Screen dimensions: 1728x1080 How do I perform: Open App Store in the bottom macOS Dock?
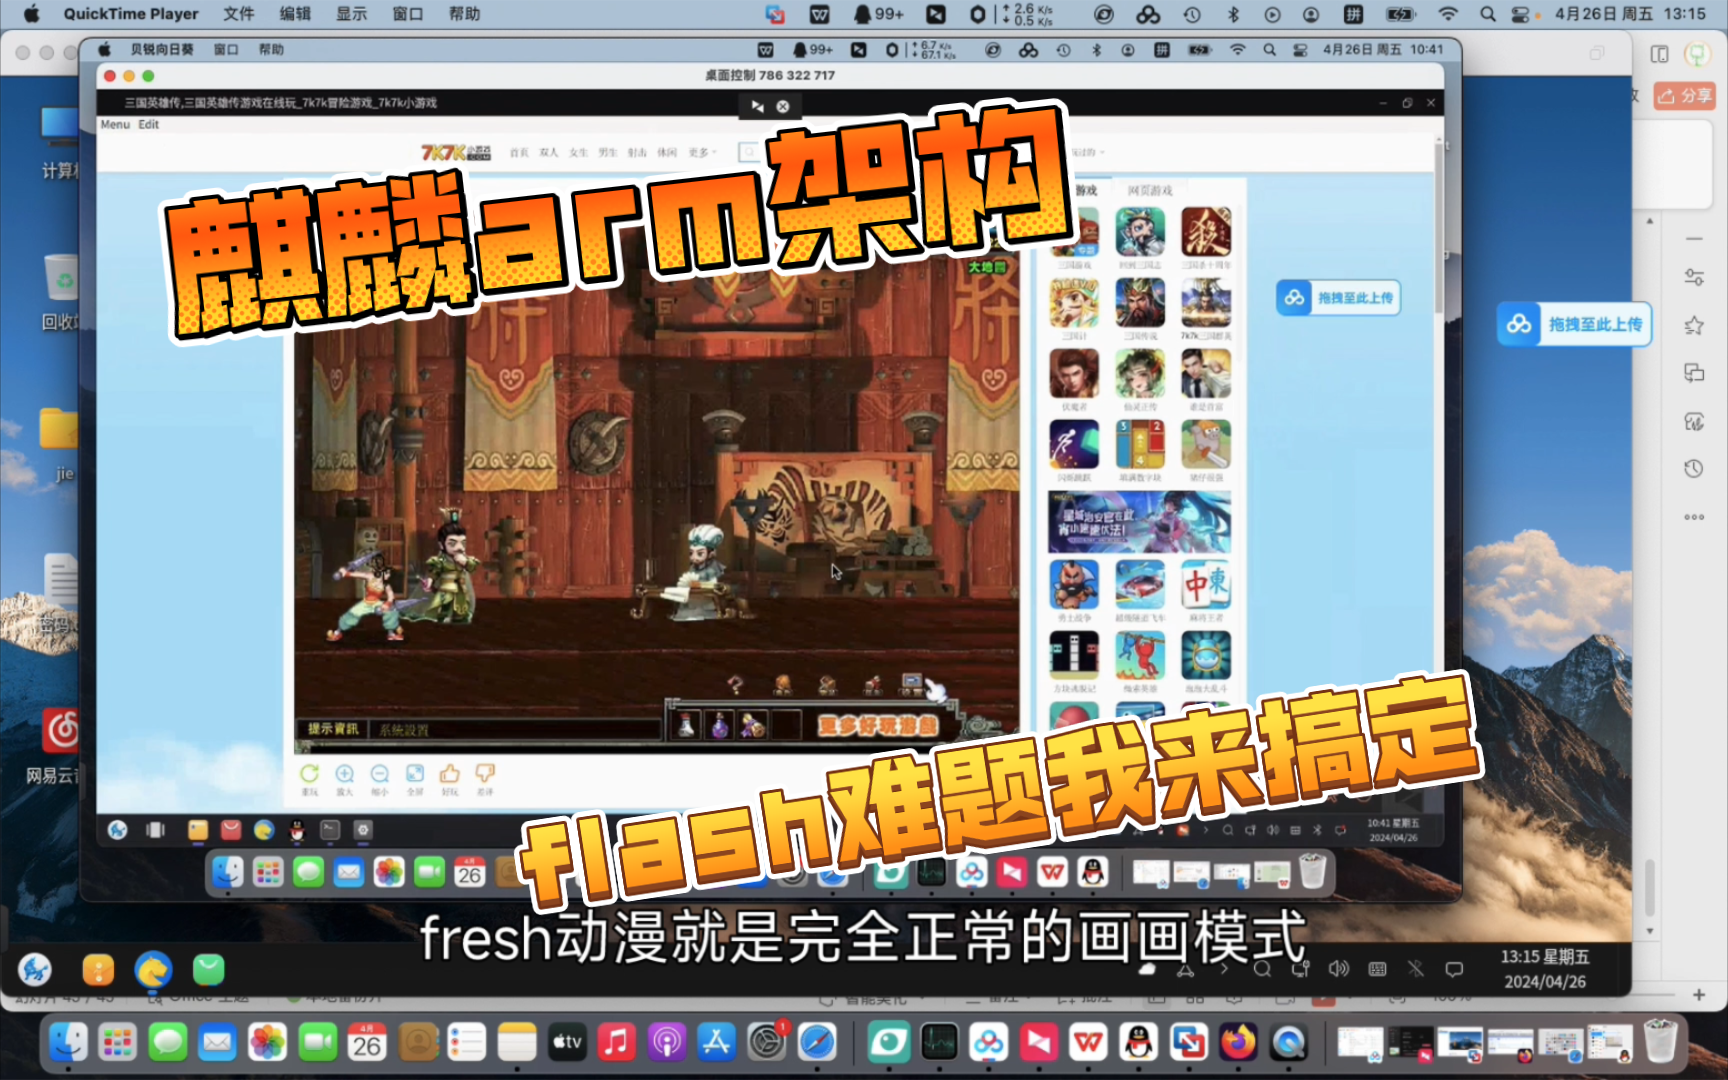pos(716,1043)
